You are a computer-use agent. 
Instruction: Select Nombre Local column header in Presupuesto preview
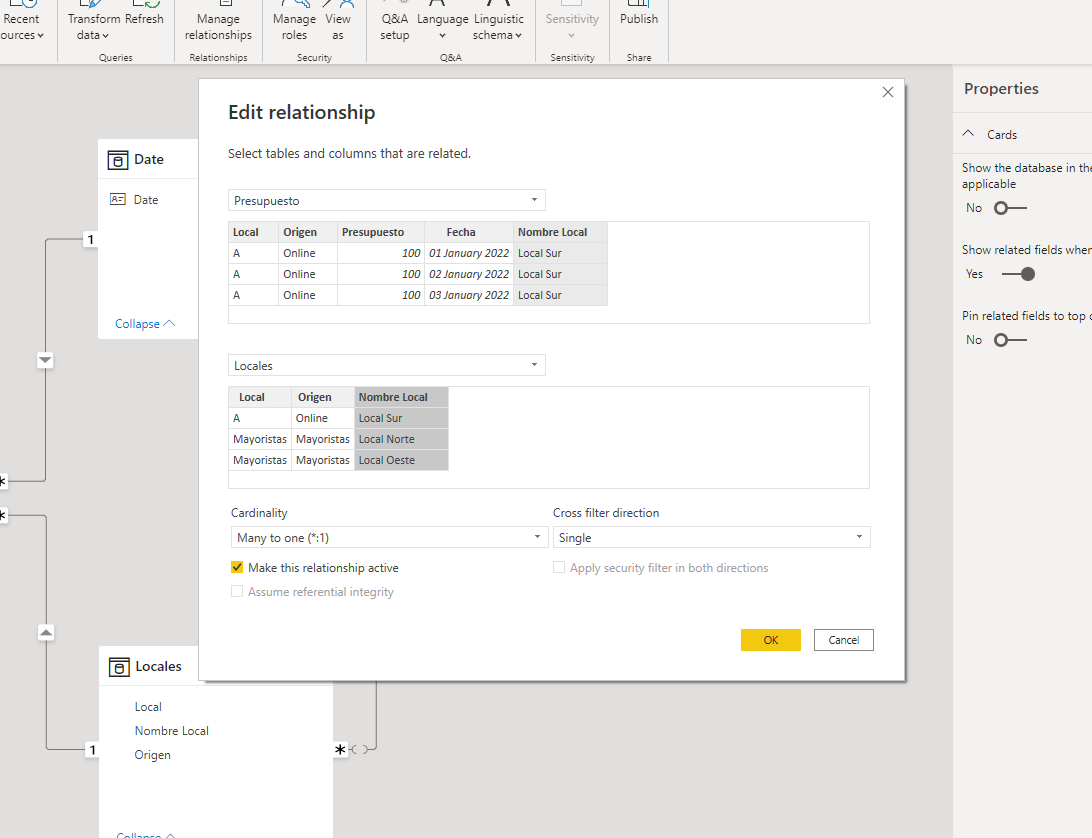tap(561, 232)
